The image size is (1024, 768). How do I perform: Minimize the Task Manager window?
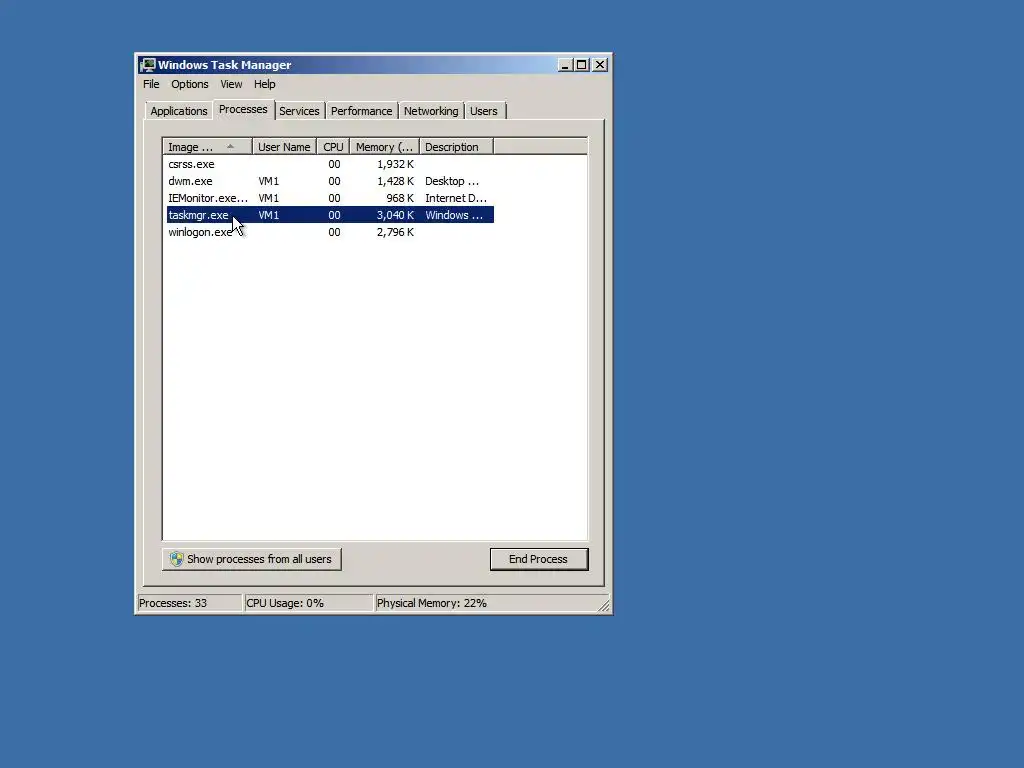pos(565,65)
